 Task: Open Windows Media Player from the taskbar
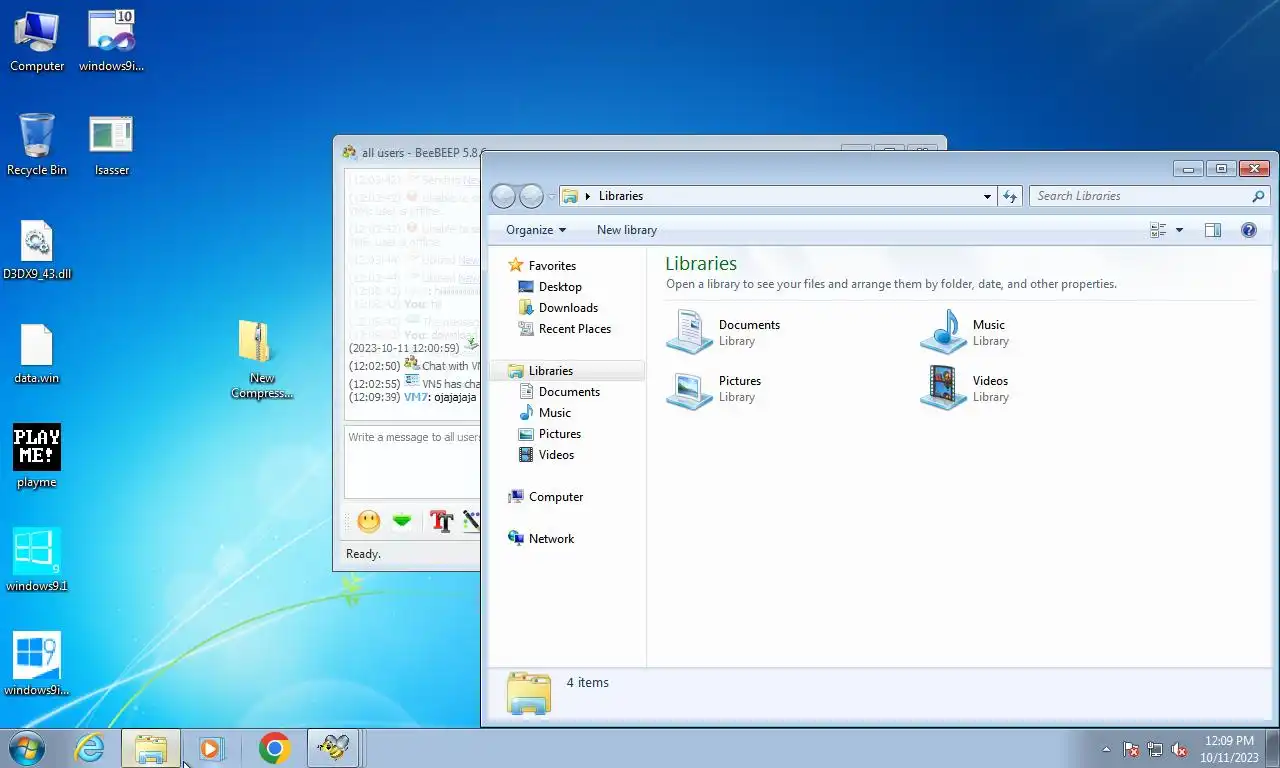pos(211,748)
